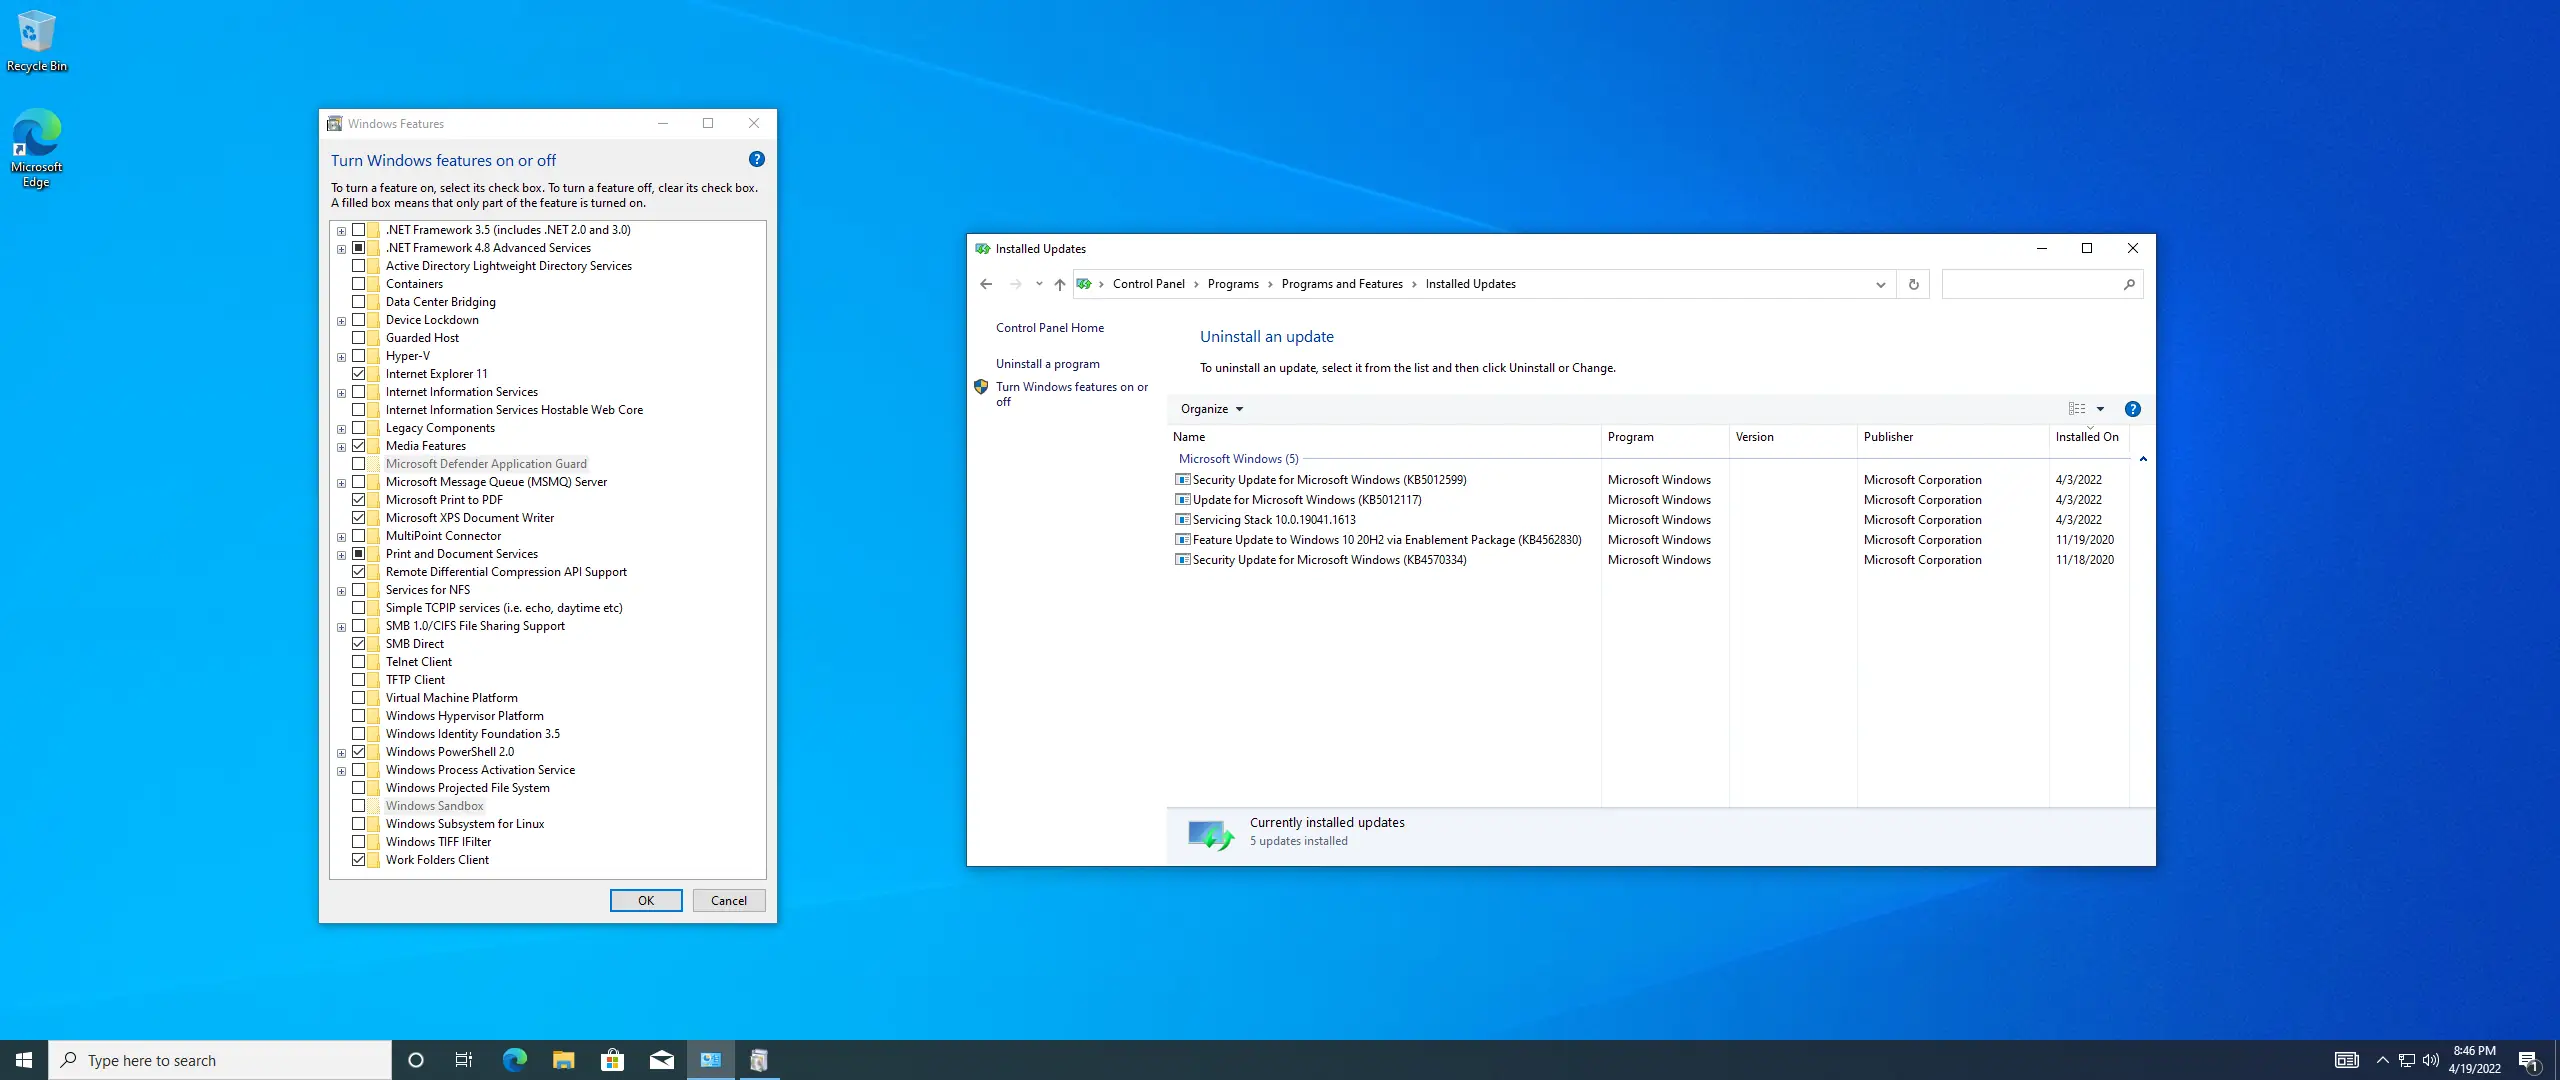
Task: Click the search magnifier icon in Installed Updates
Action: point(2129,284)
